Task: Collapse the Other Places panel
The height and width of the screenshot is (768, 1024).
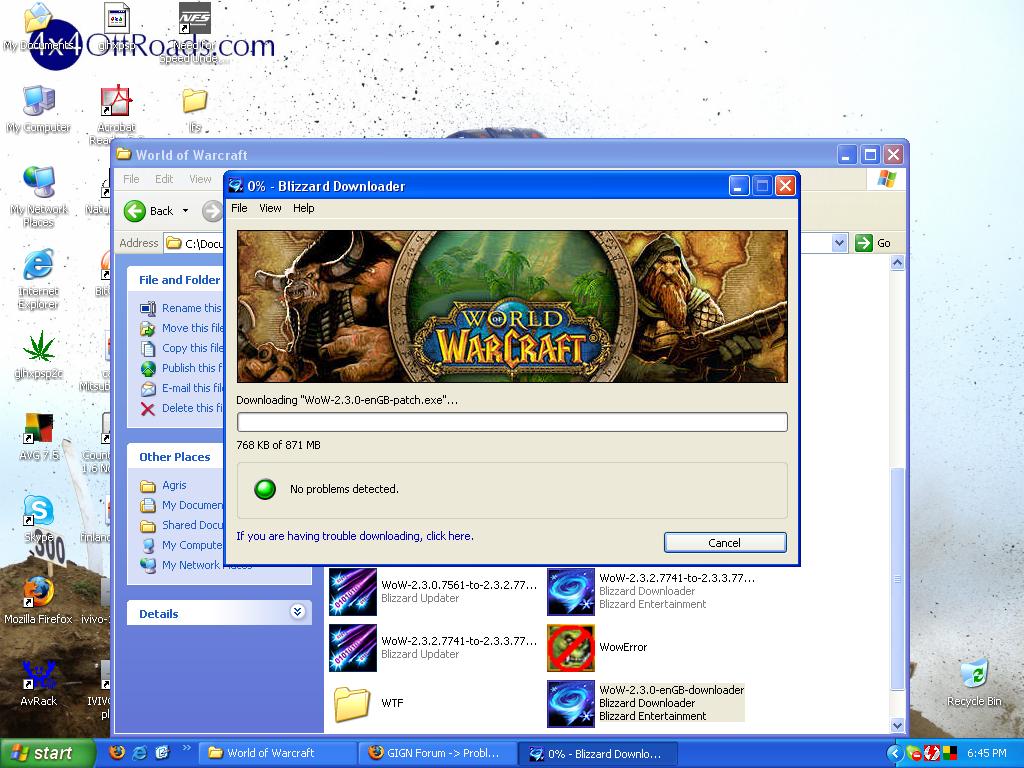Action: coord(297,457)
